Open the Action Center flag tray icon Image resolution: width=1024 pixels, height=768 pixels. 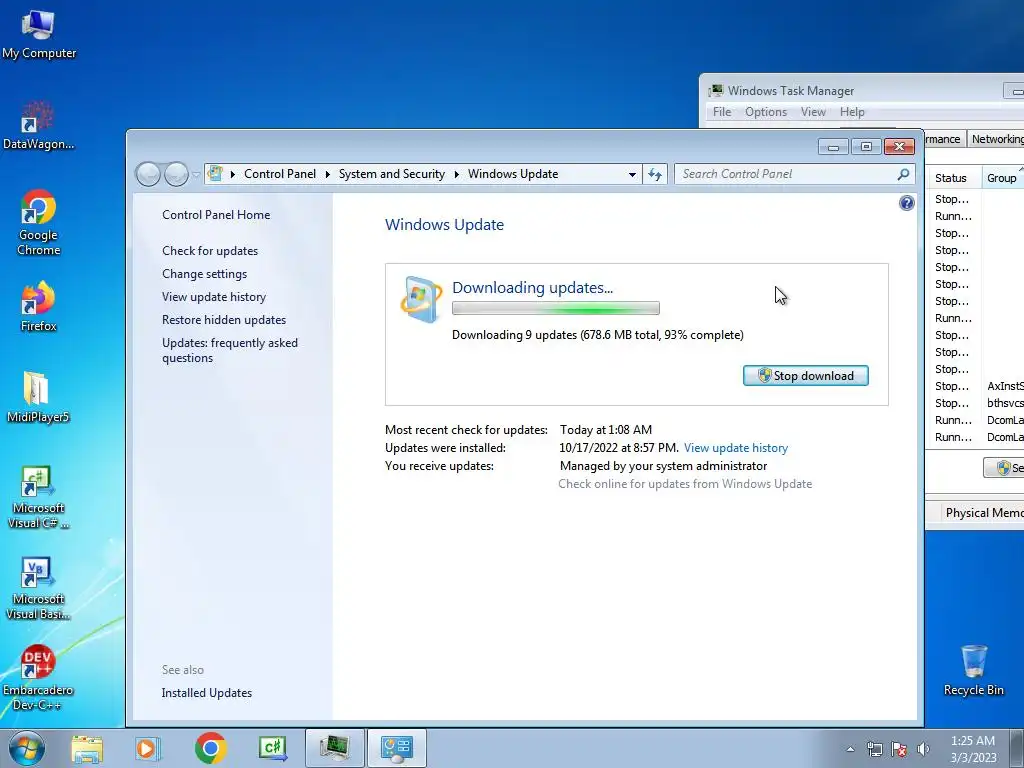tap(899, 749)
